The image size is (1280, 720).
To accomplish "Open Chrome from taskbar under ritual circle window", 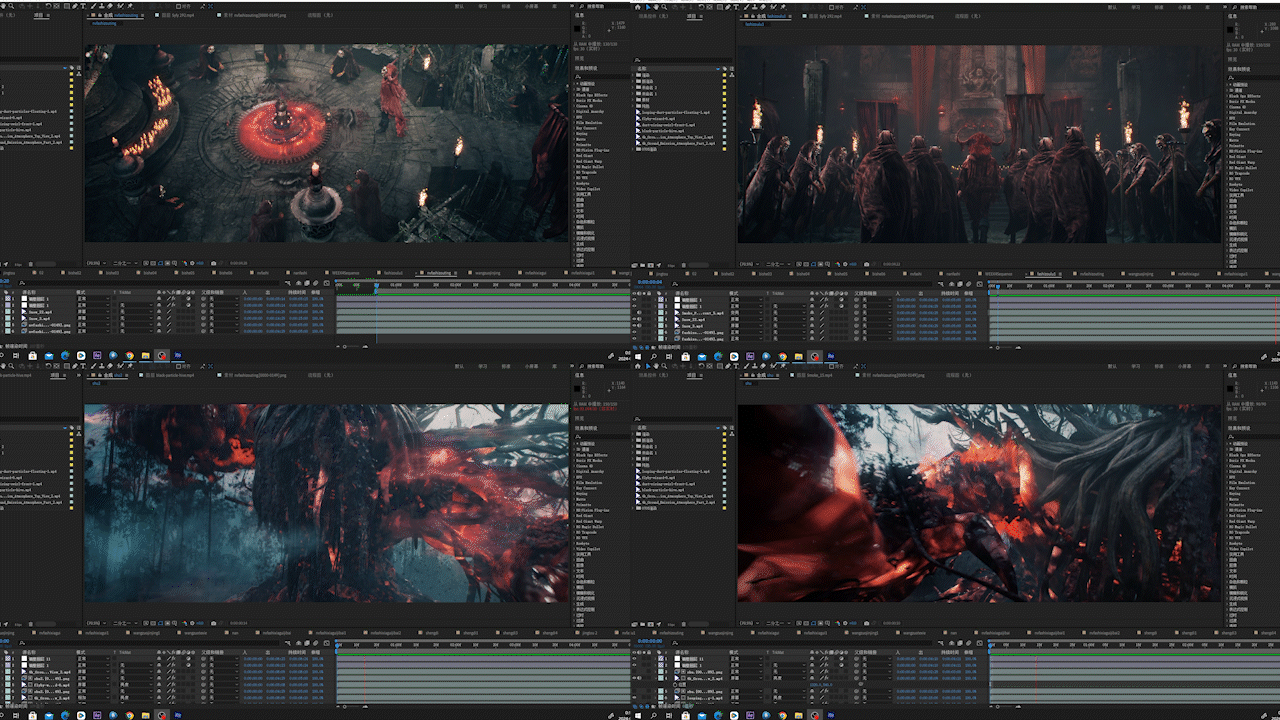I will point(129,355).
